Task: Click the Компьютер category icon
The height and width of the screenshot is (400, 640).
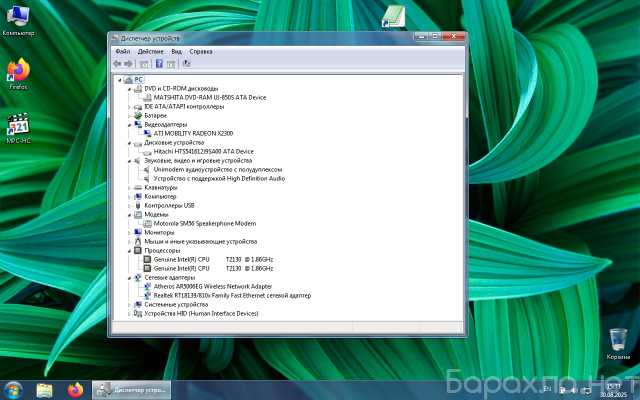Action: pyautogui.click(x=138, y=196)
